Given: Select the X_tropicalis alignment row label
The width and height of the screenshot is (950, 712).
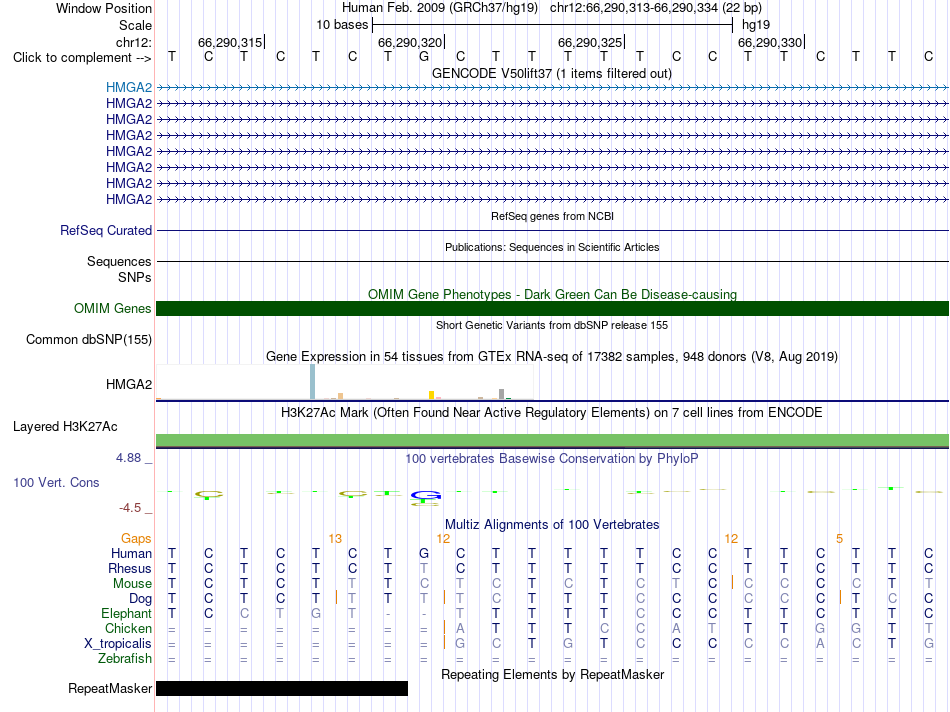Looking at the screenshot, I should pos(118,644).
